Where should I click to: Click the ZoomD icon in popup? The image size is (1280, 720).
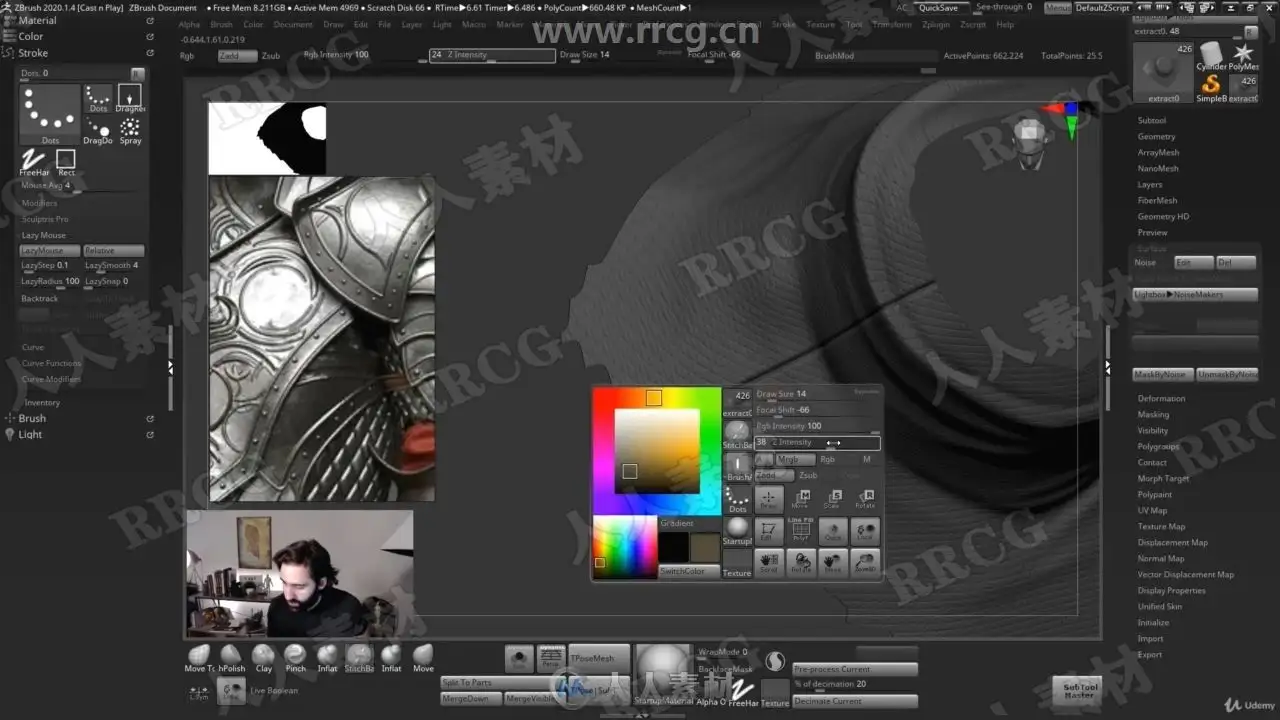[x=865, y=563]
